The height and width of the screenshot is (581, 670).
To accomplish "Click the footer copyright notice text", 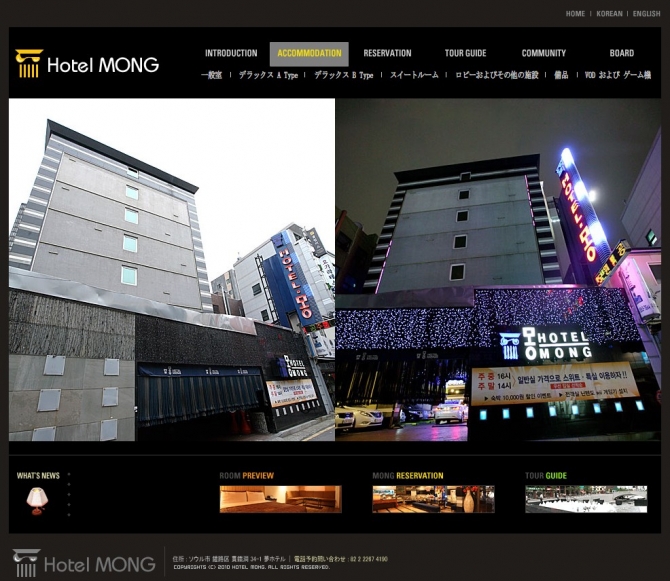I will [x=251, y=567].
